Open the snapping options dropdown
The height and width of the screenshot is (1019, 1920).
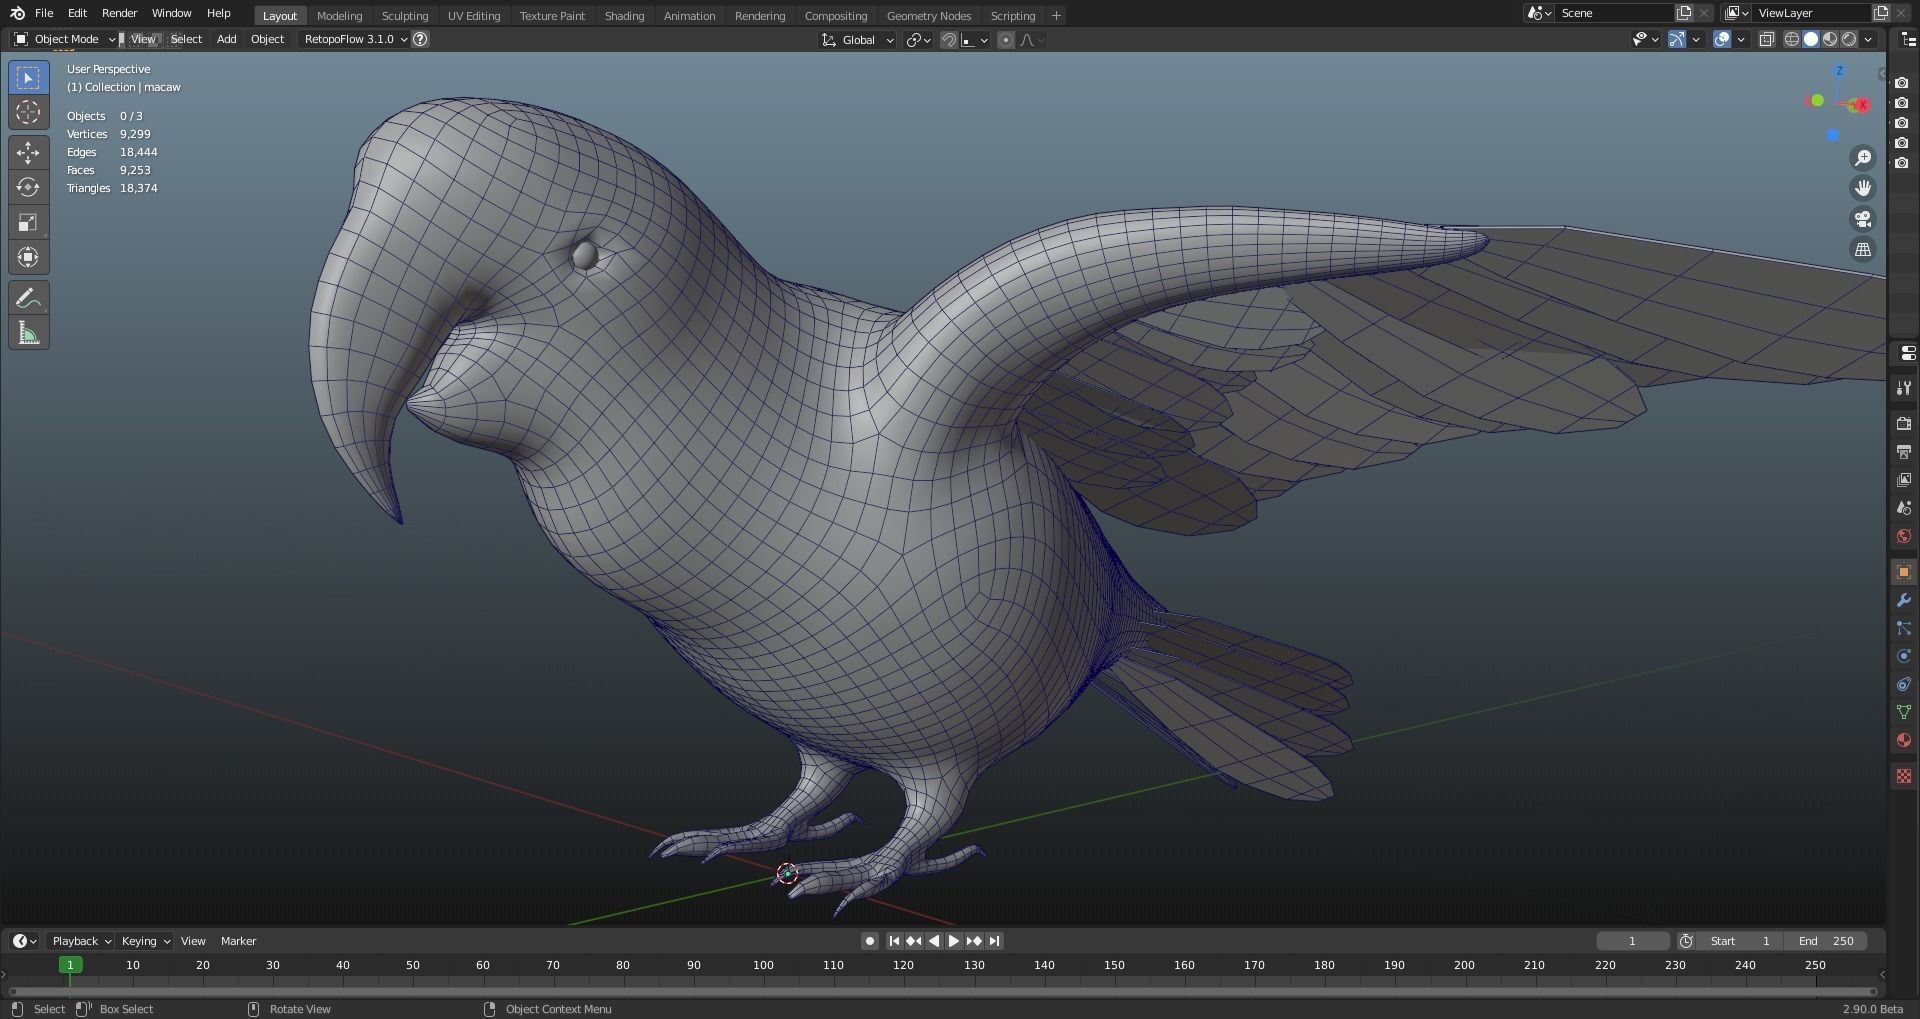975,40
